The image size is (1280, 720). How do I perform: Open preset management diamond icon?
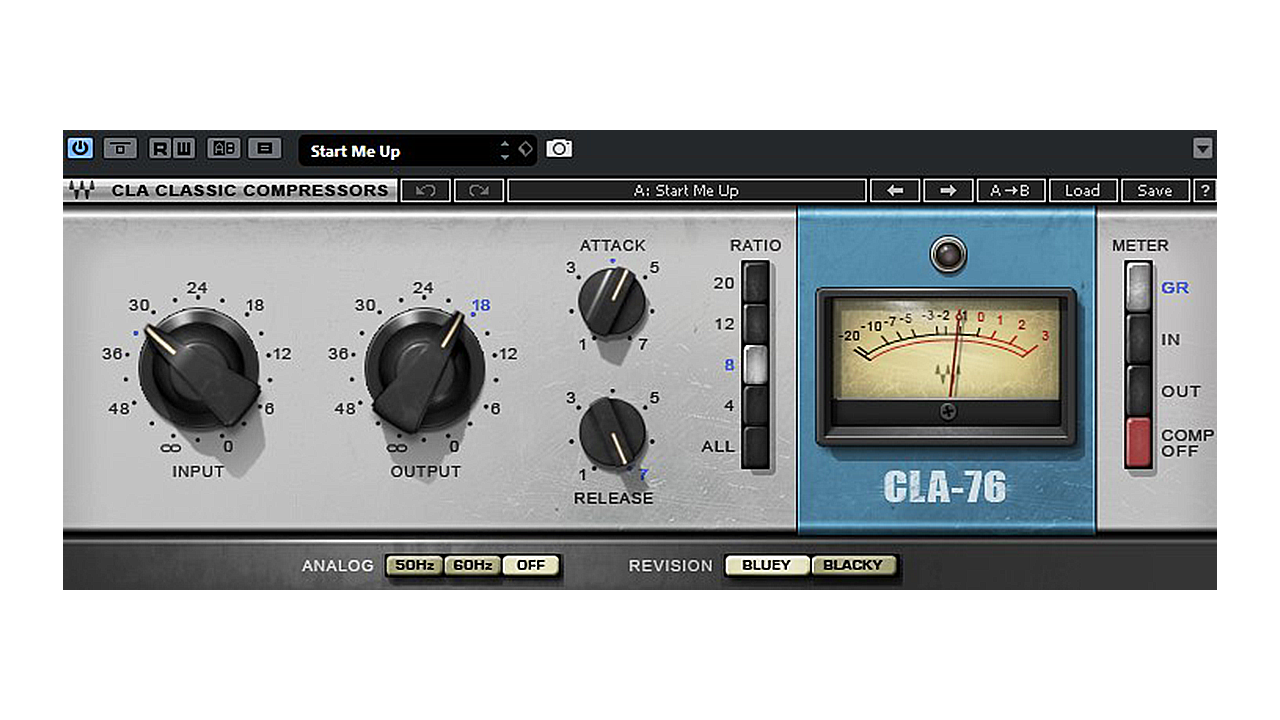(526, 149)
